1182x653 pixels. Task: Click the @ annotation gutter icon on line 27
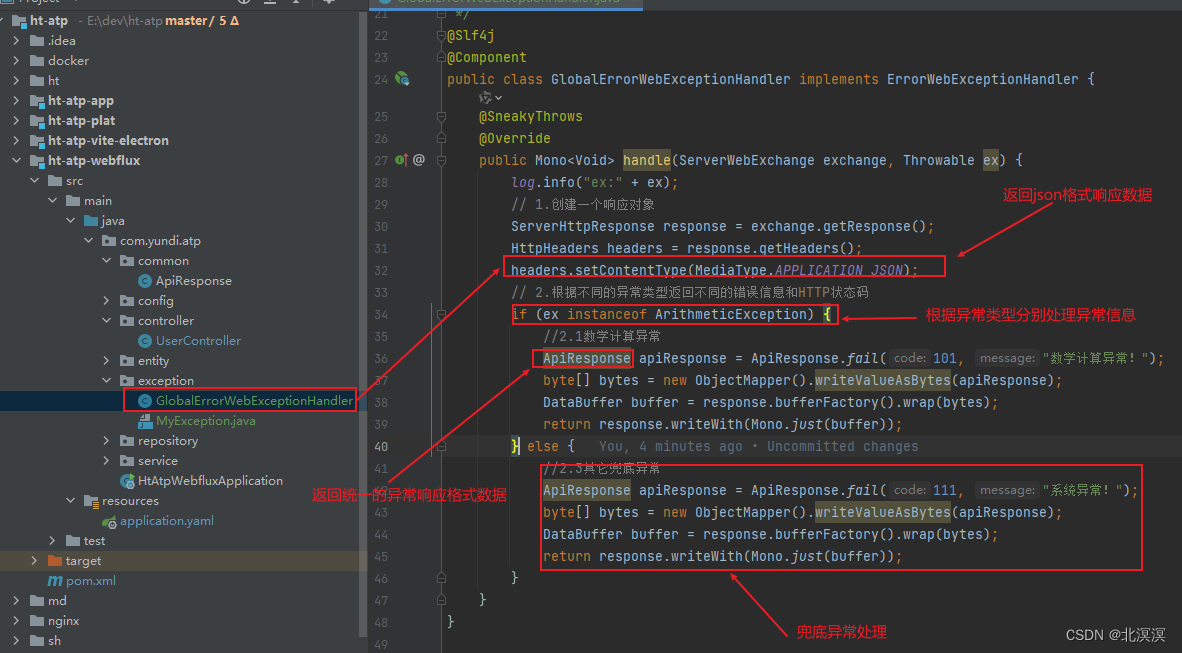coord(418,160)
